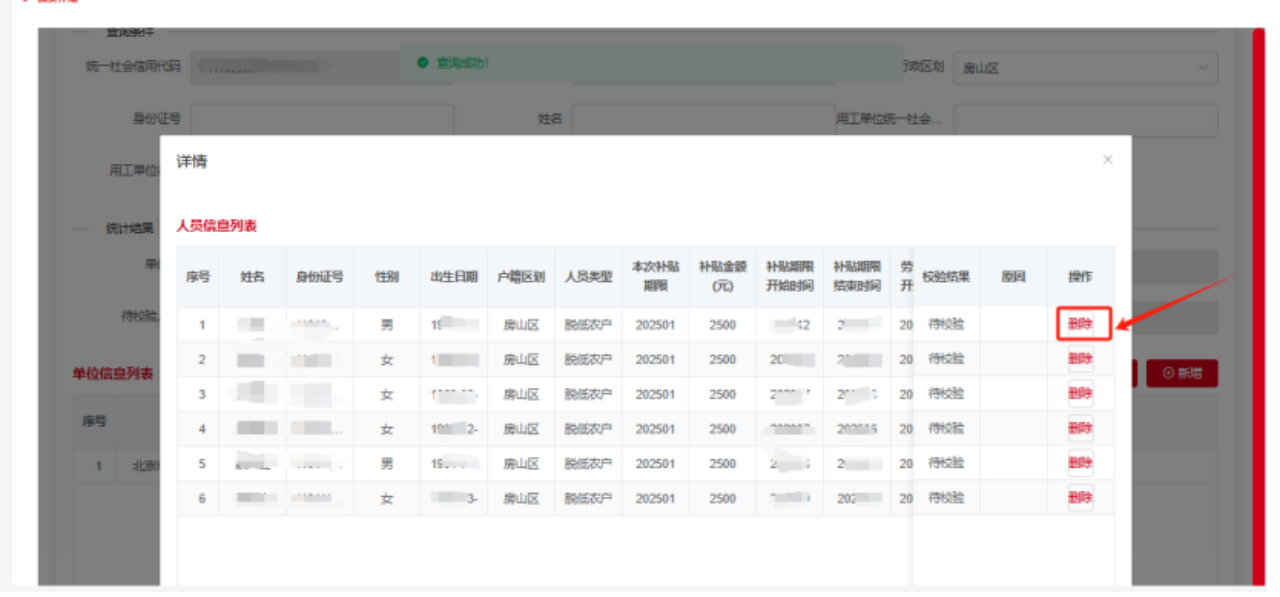Screen dimensions: 1280x597
Task: Click 删除 for row 3
Action: click(1080, 394)
